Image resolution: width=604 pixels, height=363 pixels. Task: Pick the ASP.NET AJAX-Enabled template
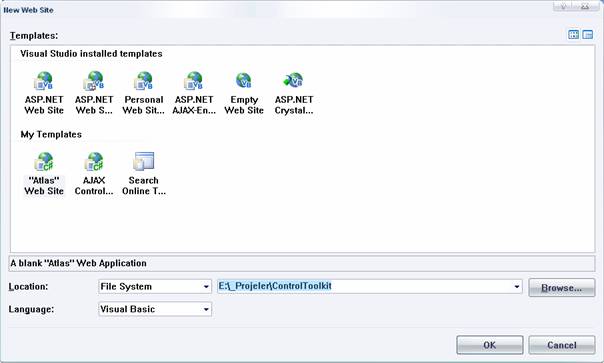pyautogui.click(x=194, y=93)
